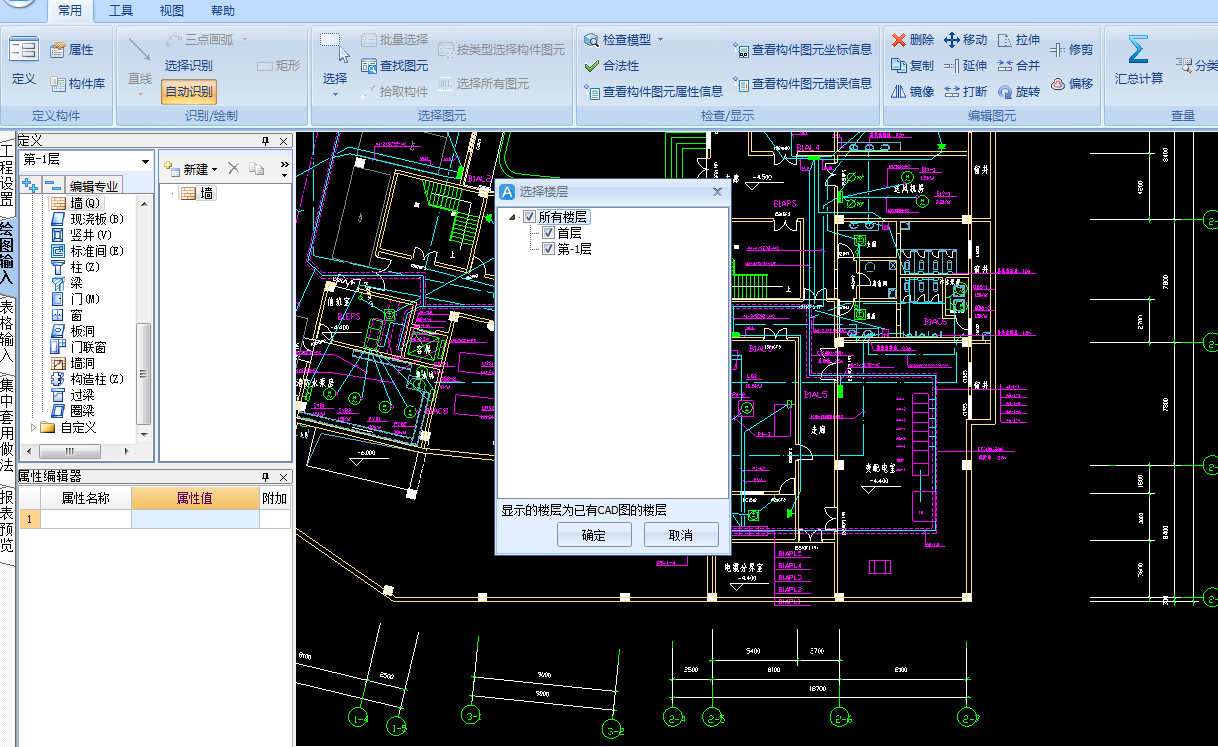
Task: Pin the 属性编辑器 panel
Action: pos(266,477)
